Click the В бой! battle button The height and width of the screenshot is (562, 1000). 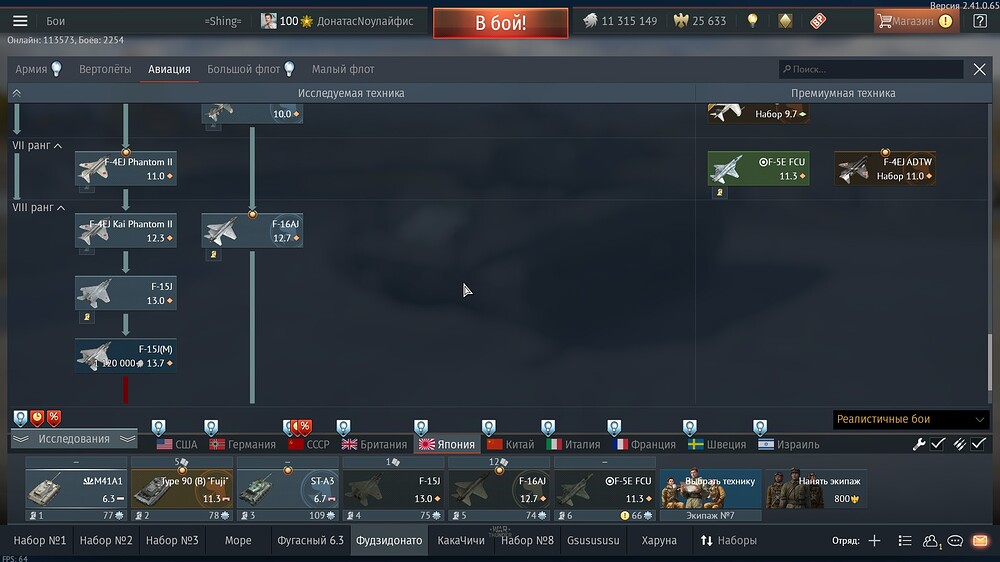501,23
